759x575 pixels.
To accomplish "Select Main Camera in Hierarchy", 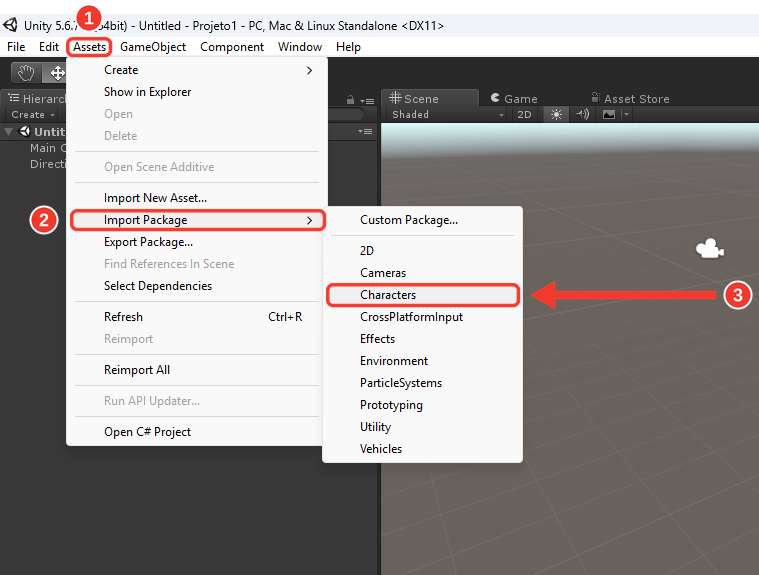I will pos(47,148).
